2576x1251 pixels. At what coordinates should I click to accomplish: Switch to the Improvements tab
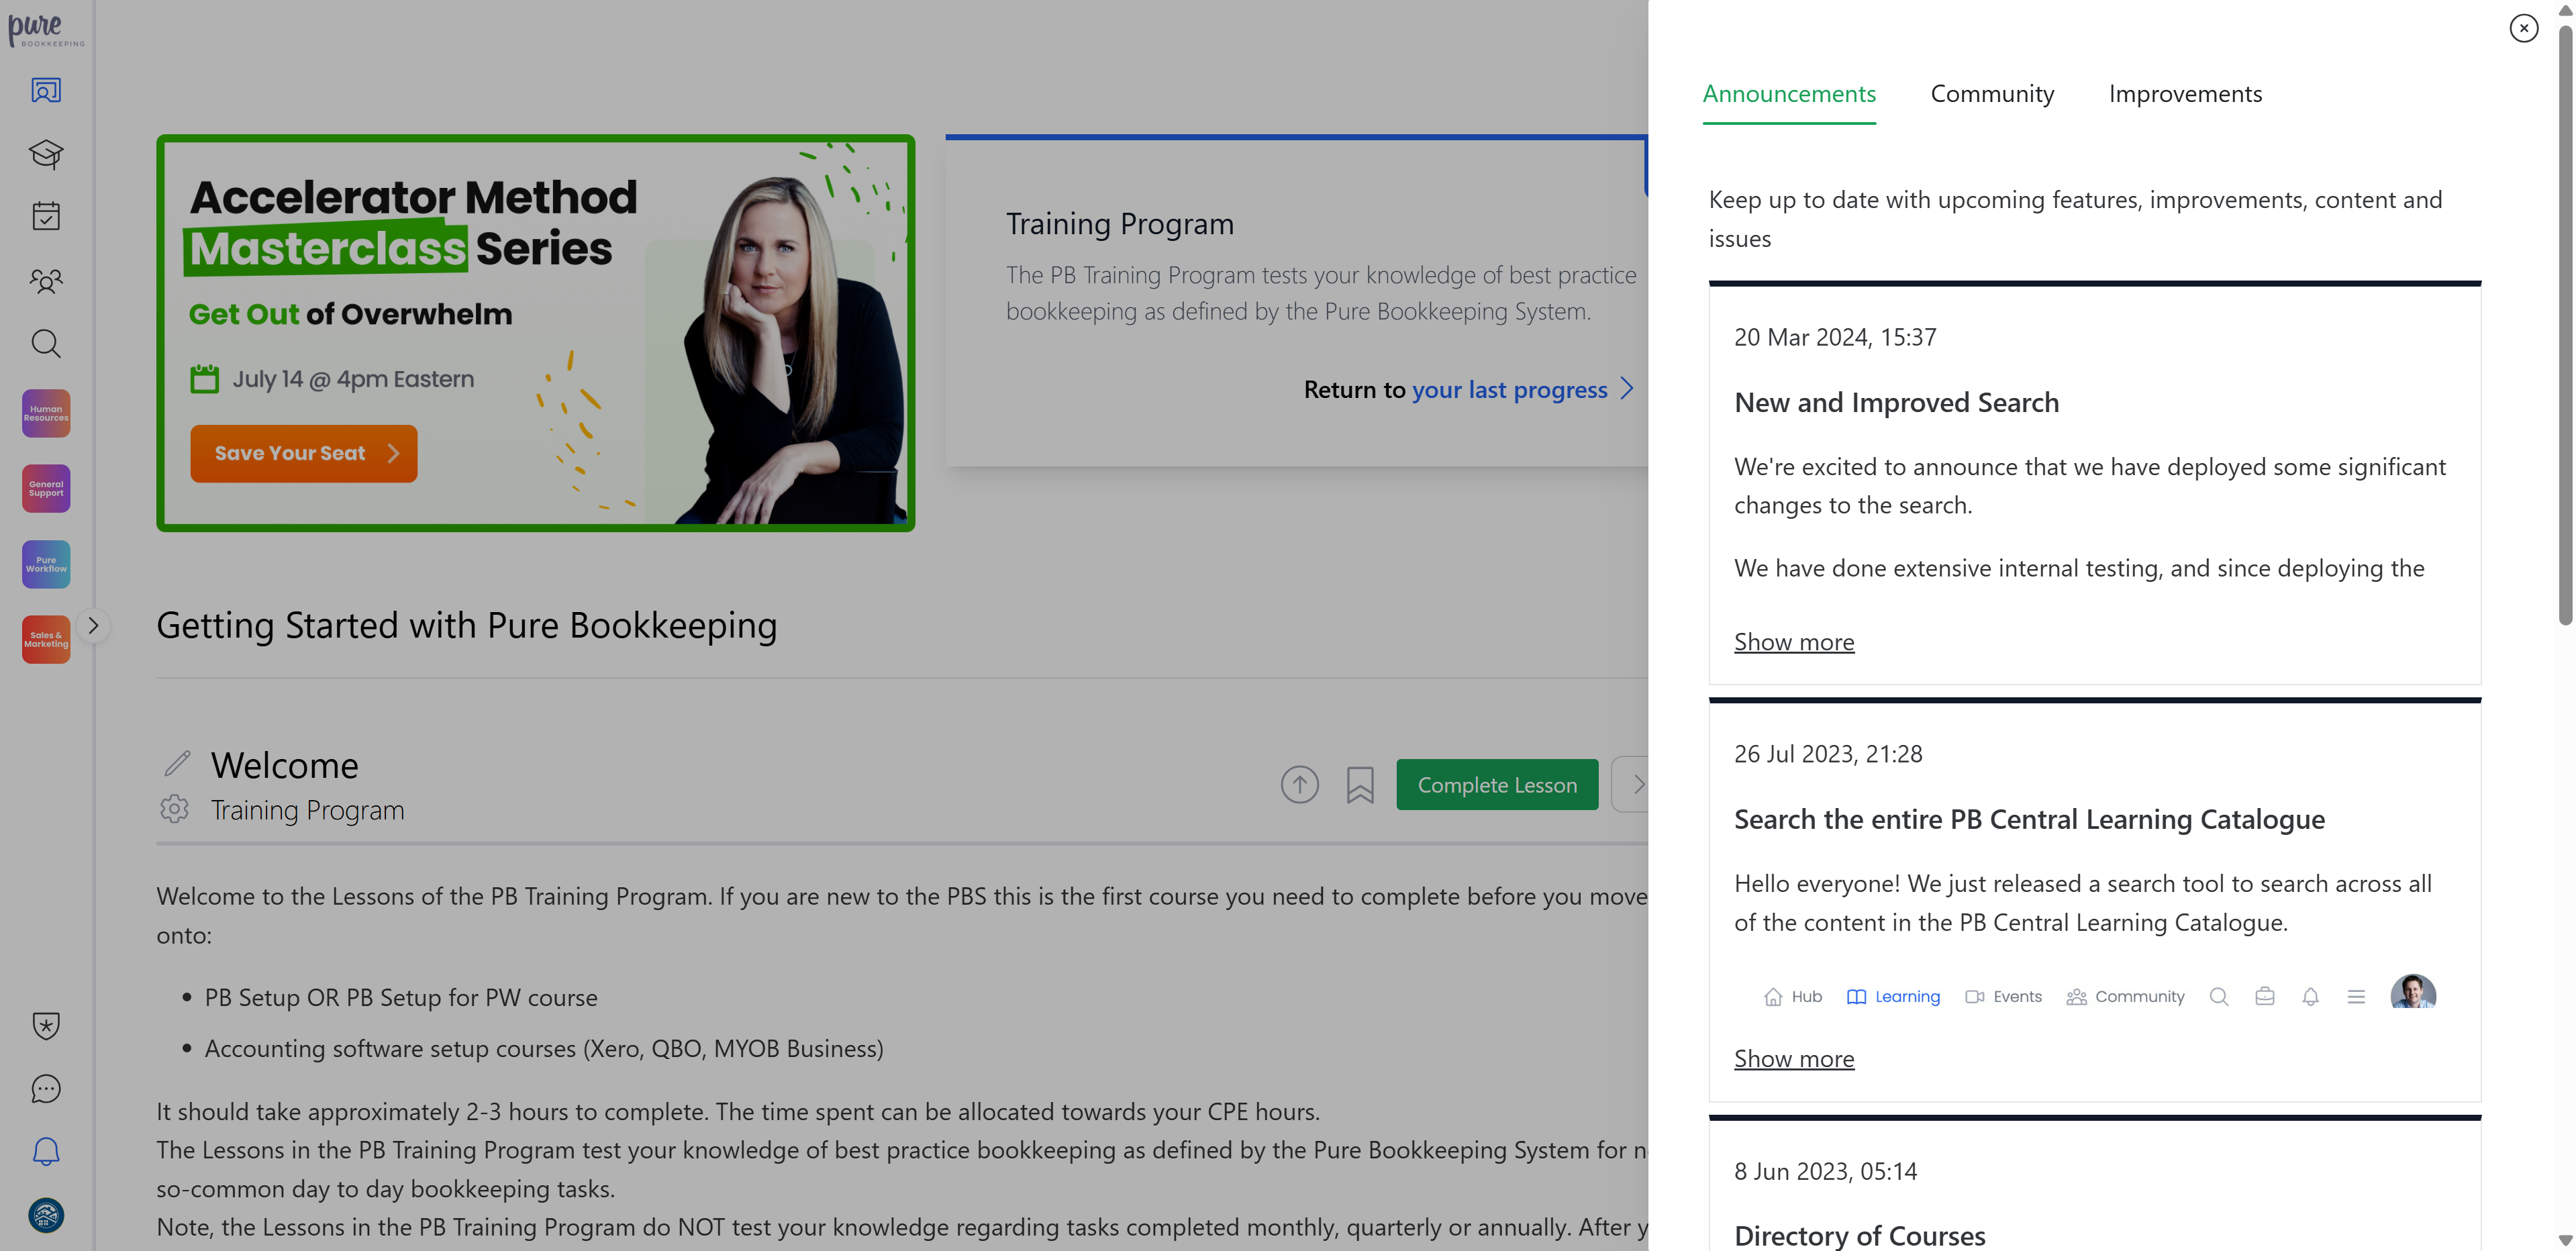pos(2184,94)
